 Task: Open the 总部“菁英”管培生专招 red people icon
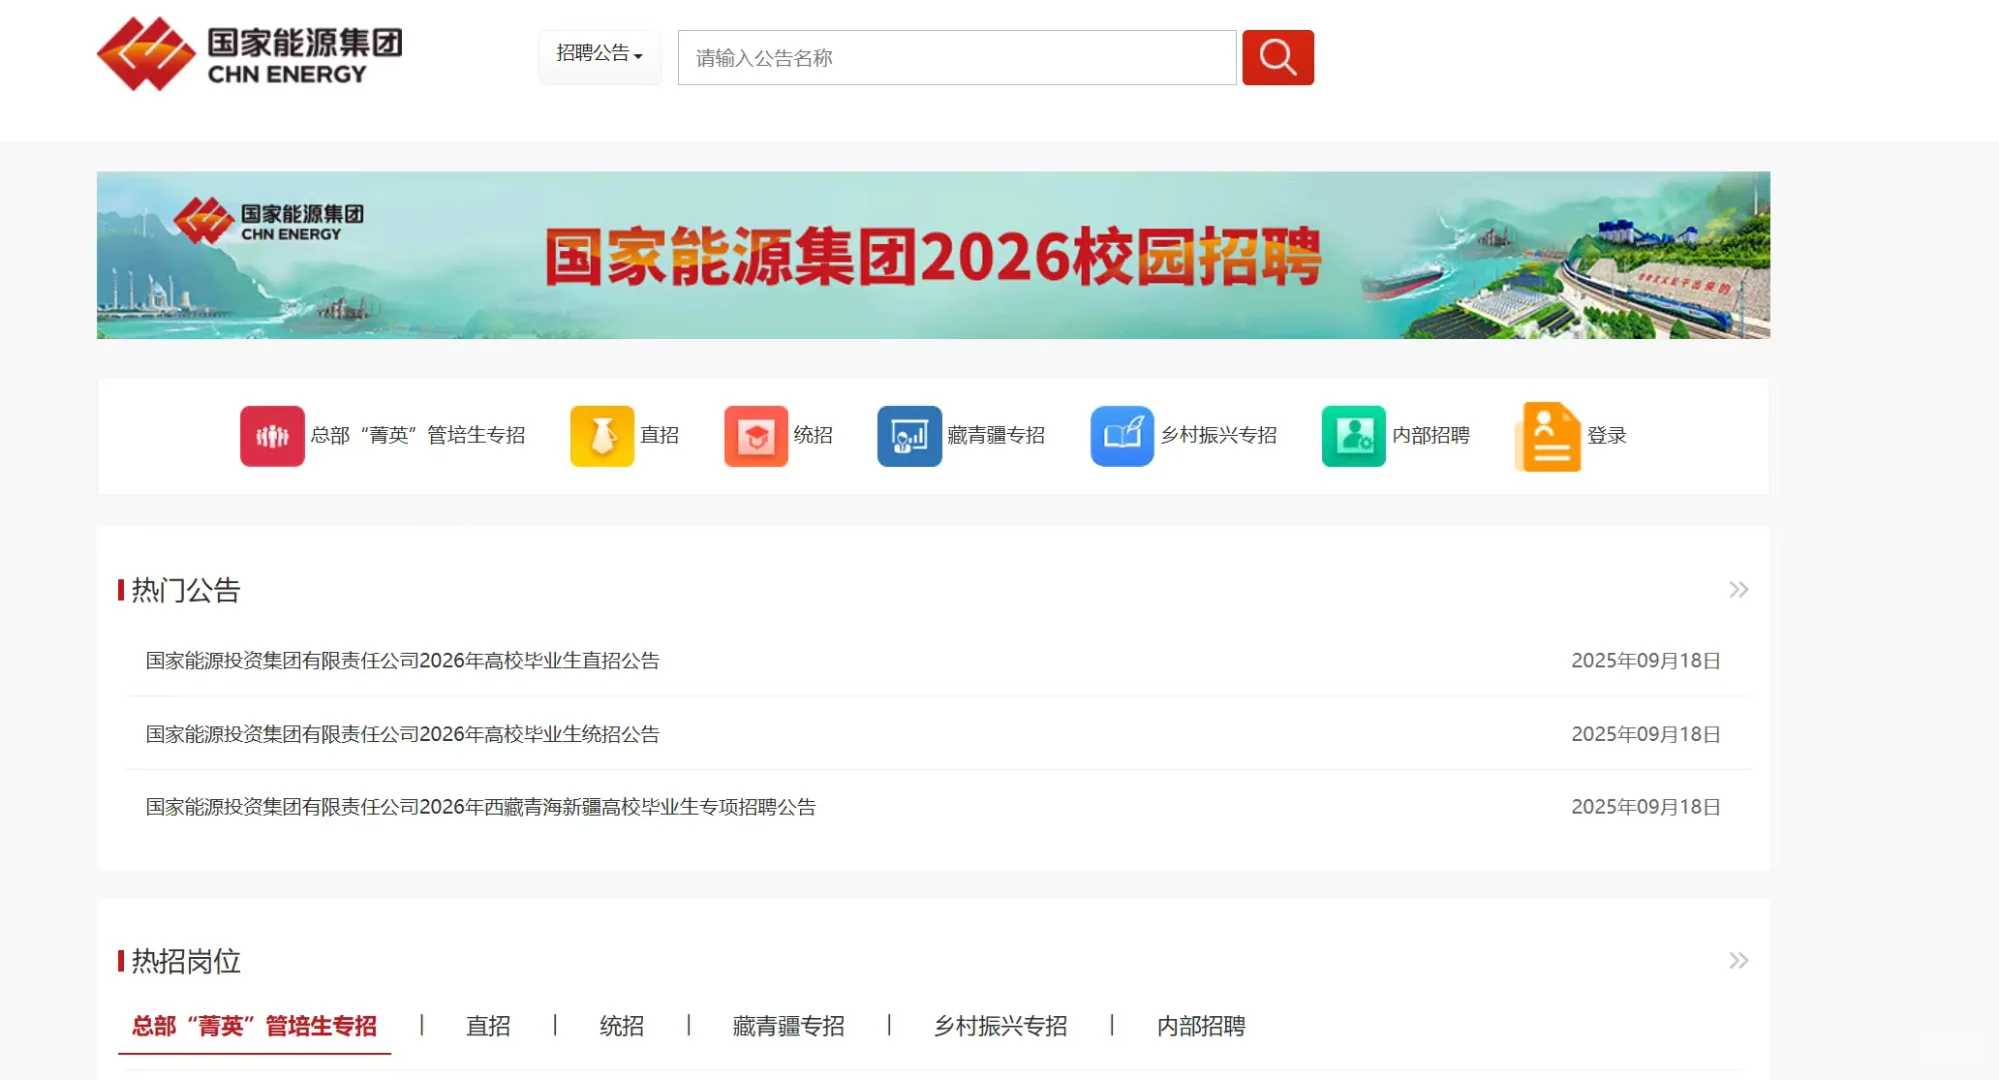coord(272,436)
